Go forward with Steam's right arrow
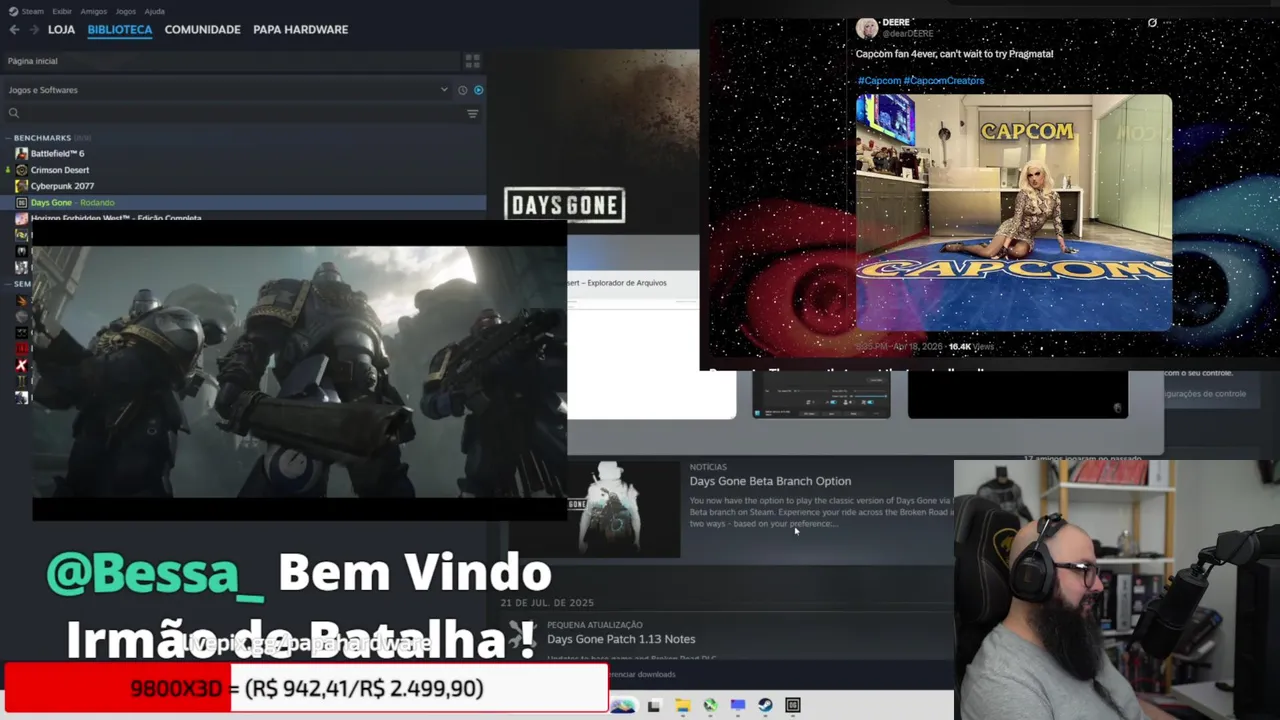 point(34,30)
